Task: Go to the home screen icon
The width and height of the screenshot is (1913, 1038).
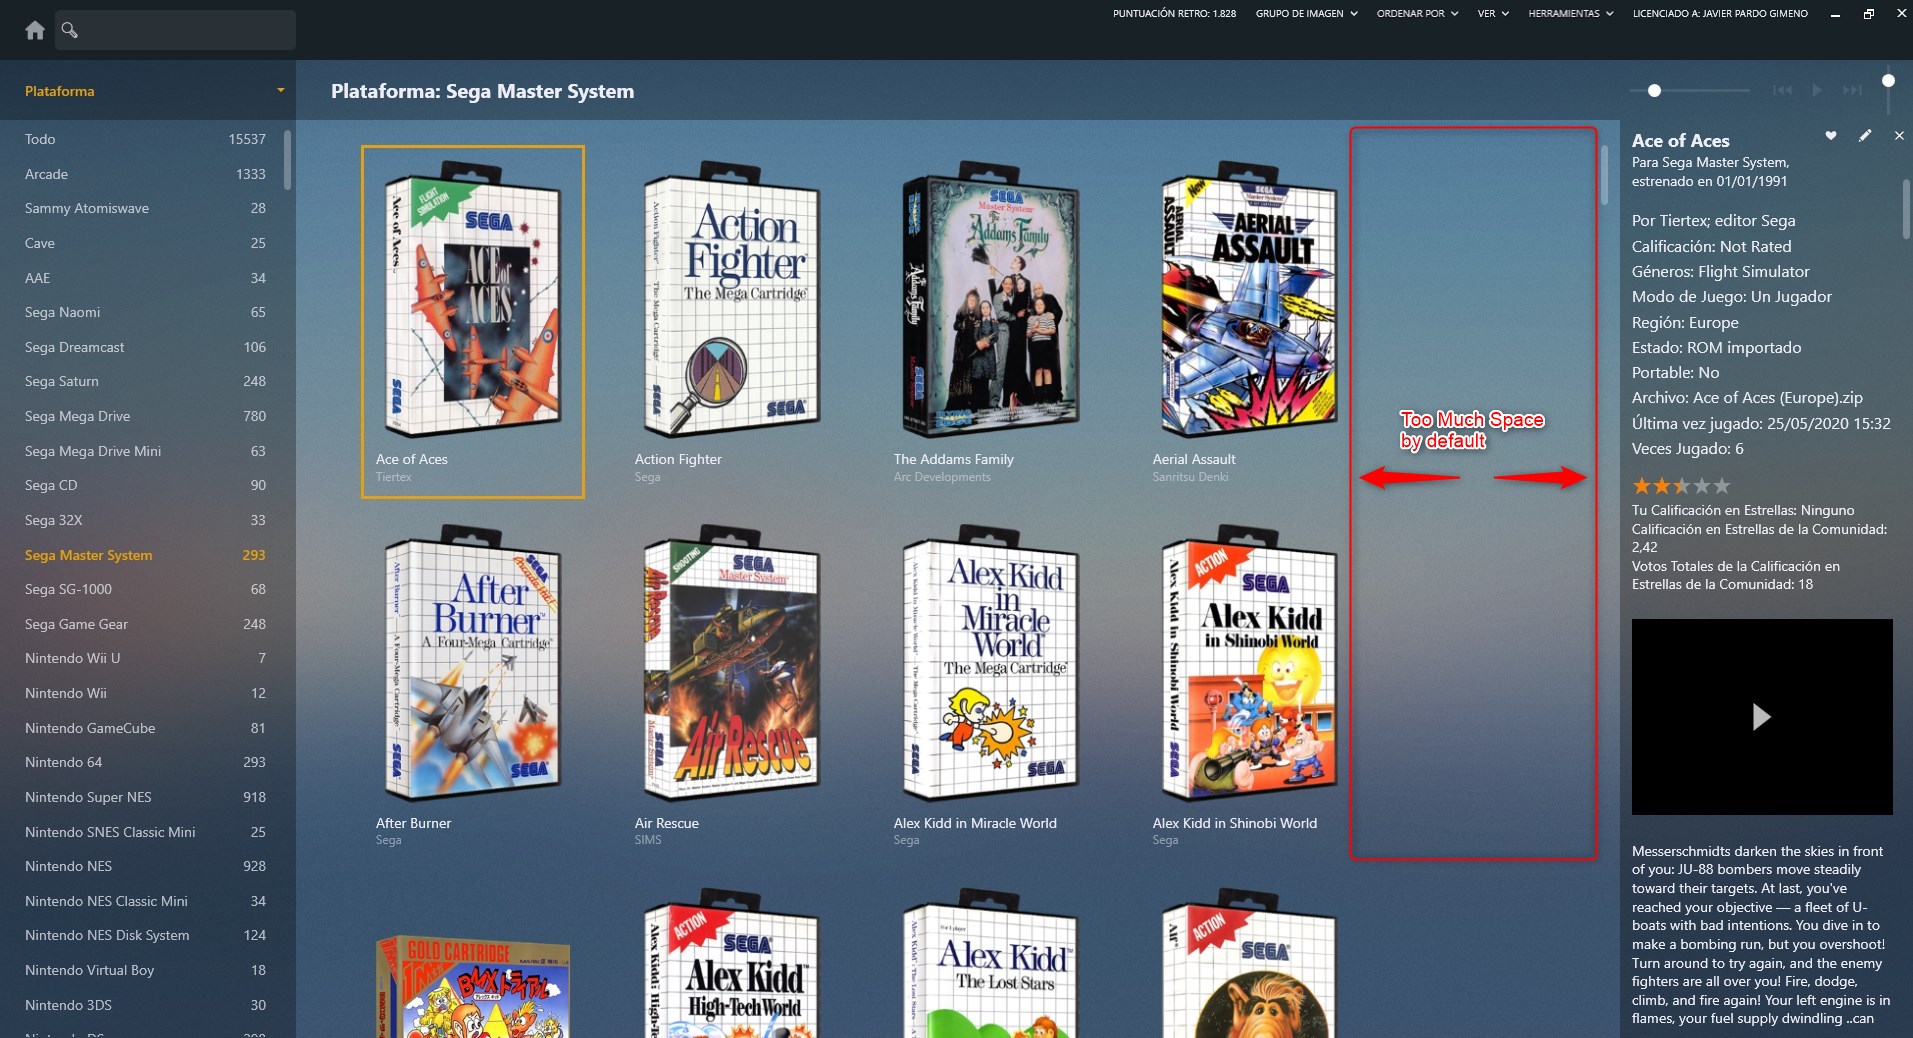Action: tap(35, 30)
